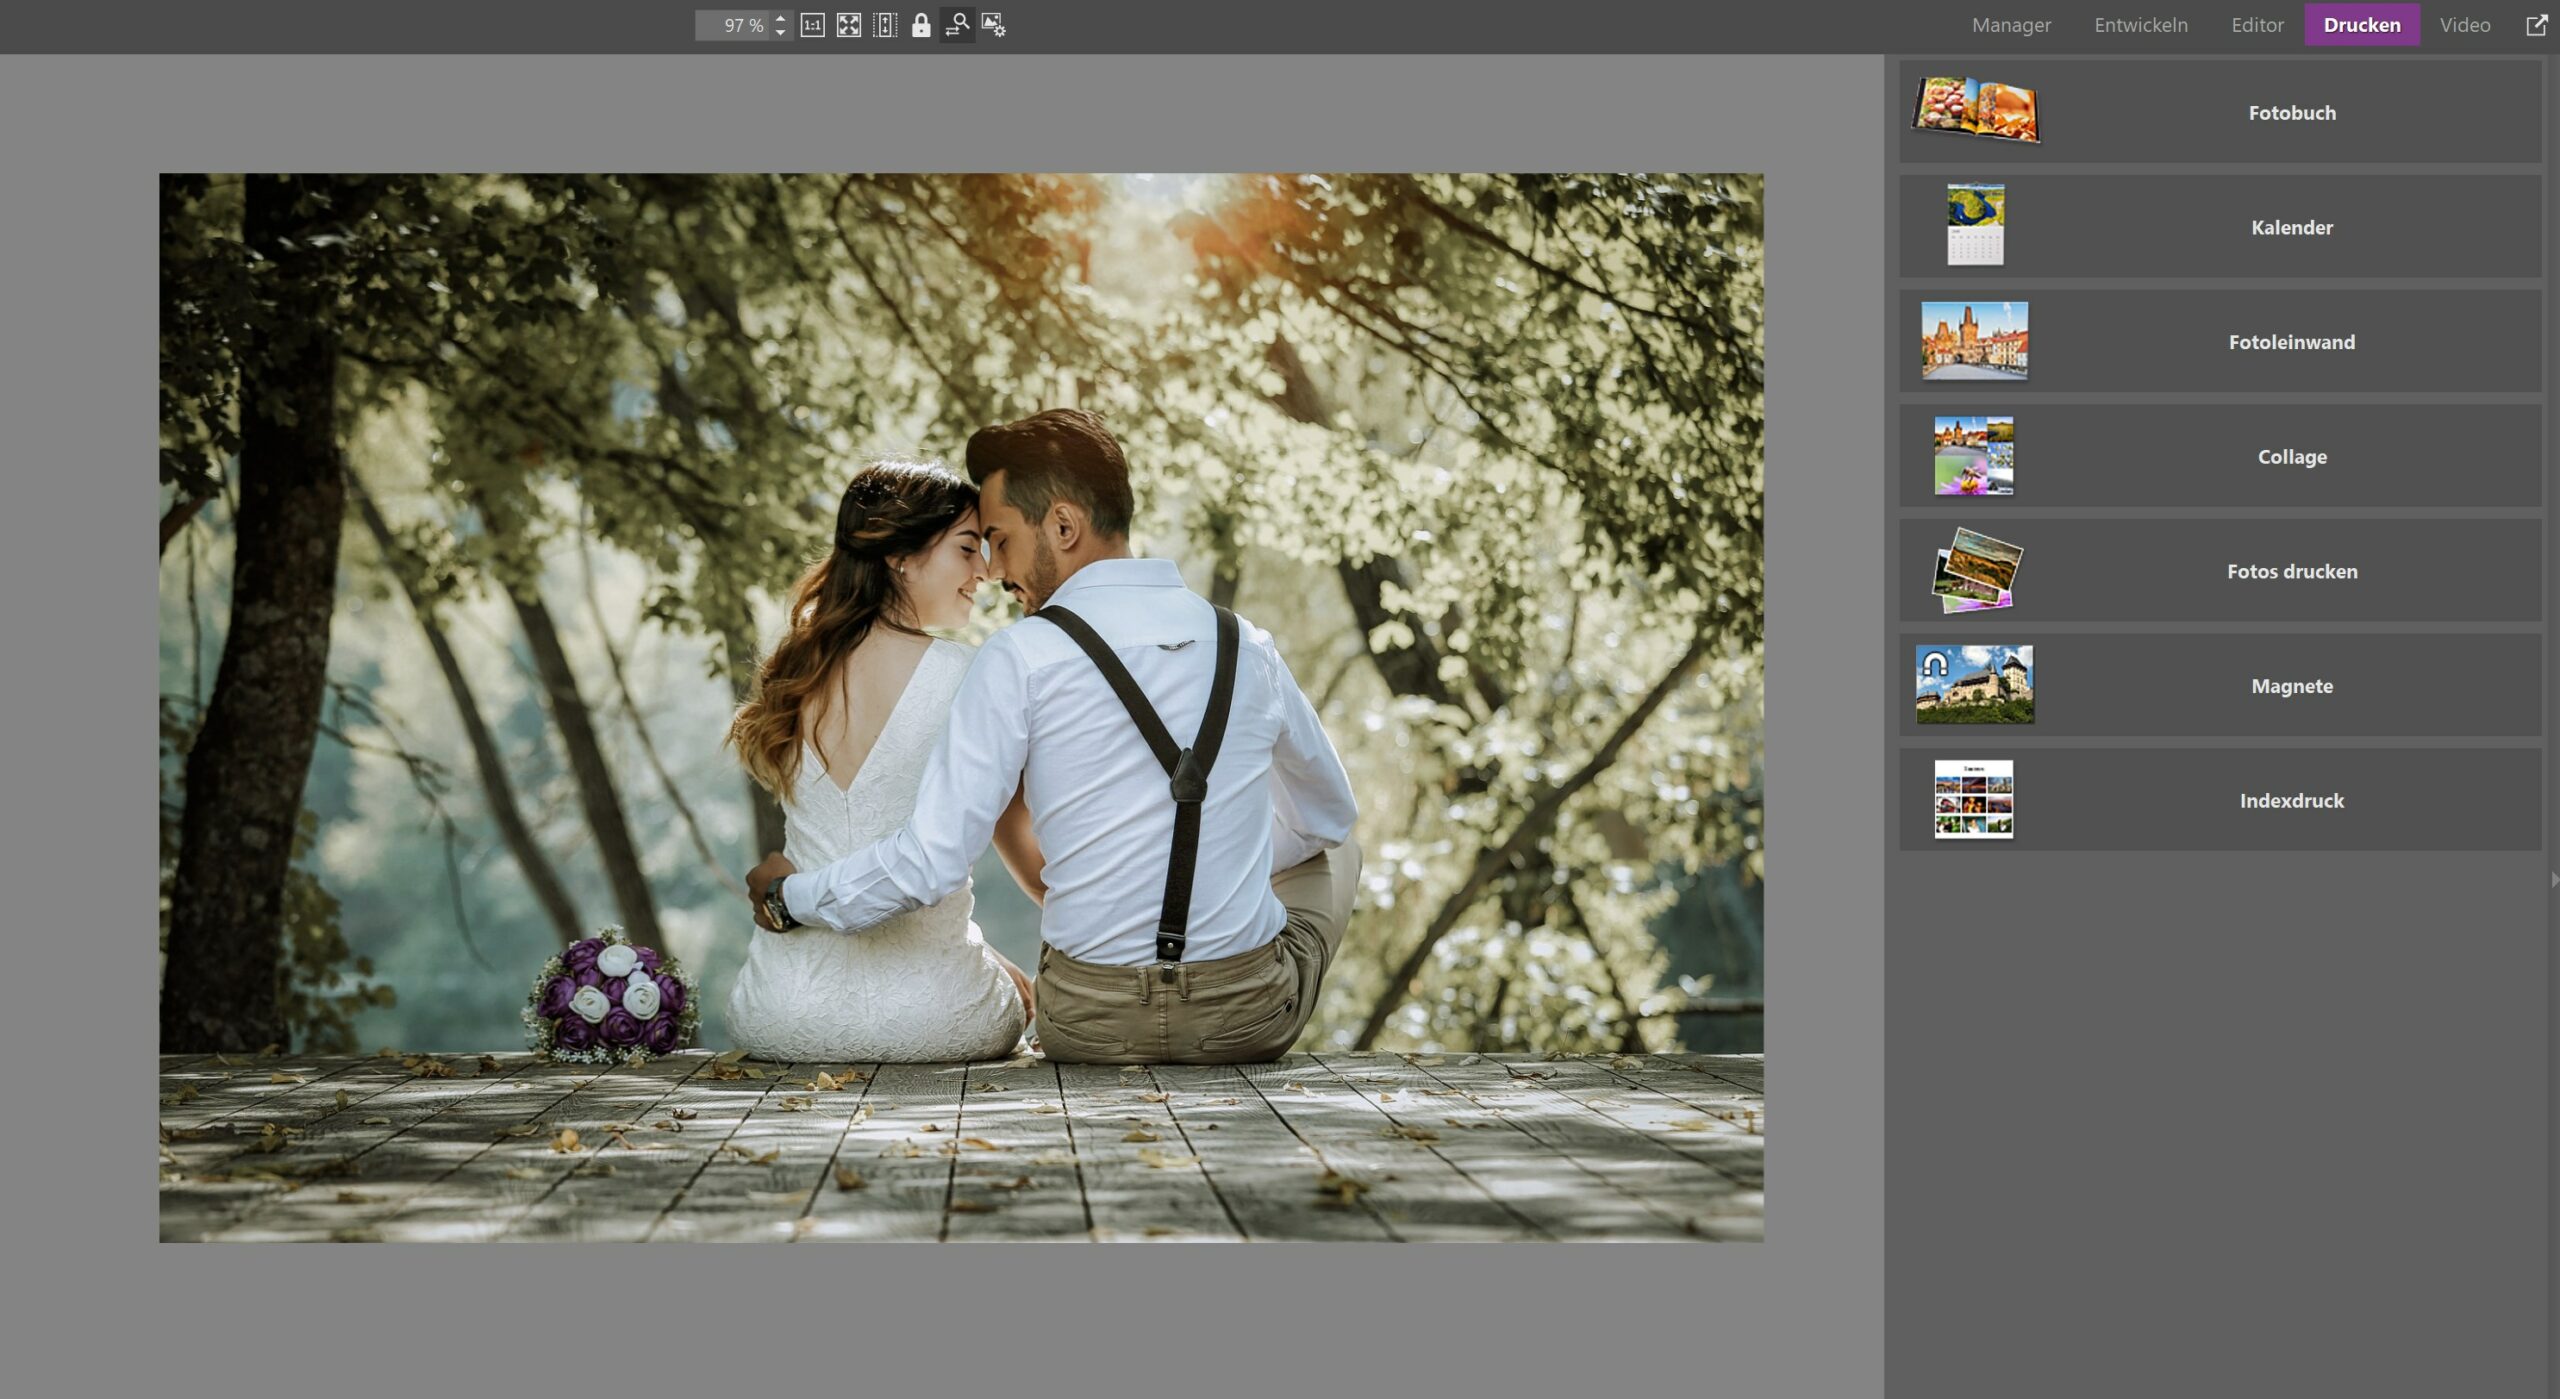Image resolution: width=2560 pixels, height=1399 pixels.
Task: Switch to the Manager tab
Action: pos(2010,25)
